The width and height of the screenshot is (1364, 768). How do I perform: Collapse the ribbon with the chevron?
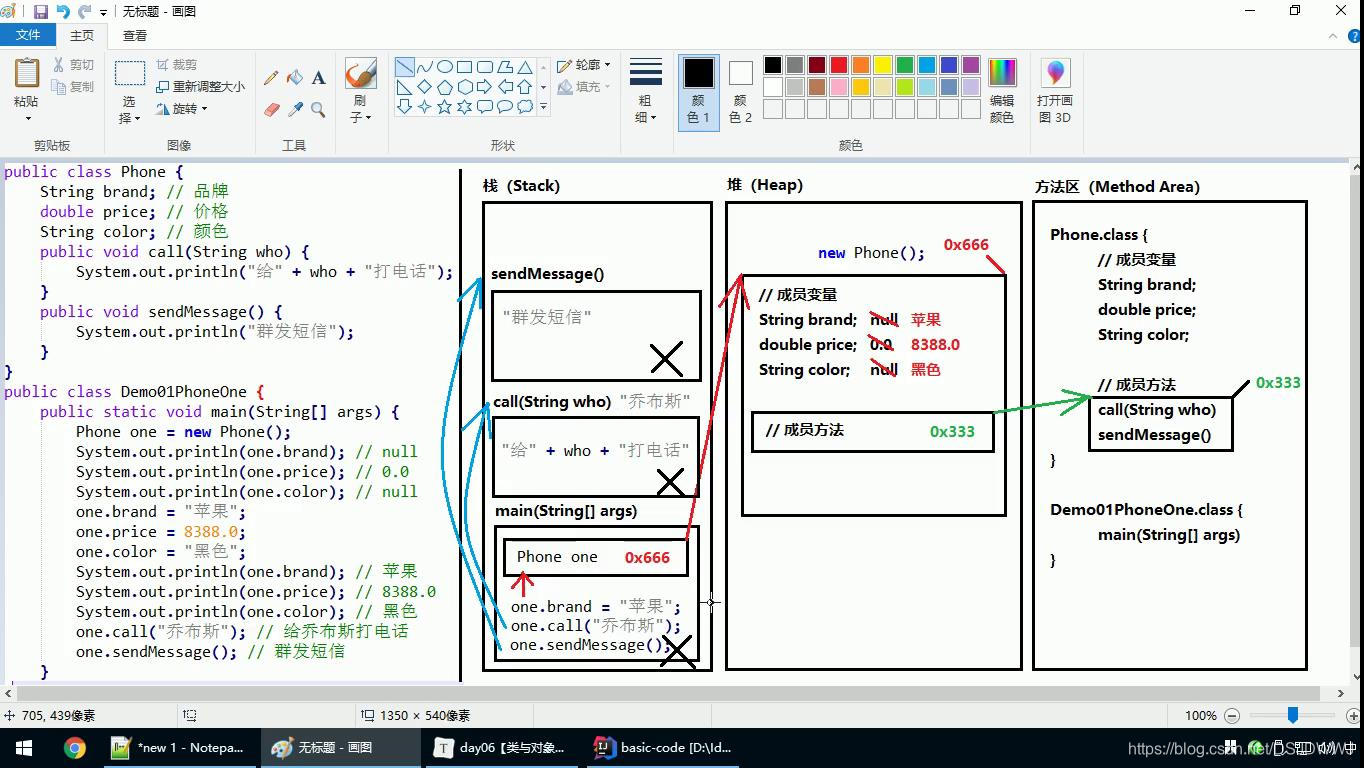pos(1332,35)
